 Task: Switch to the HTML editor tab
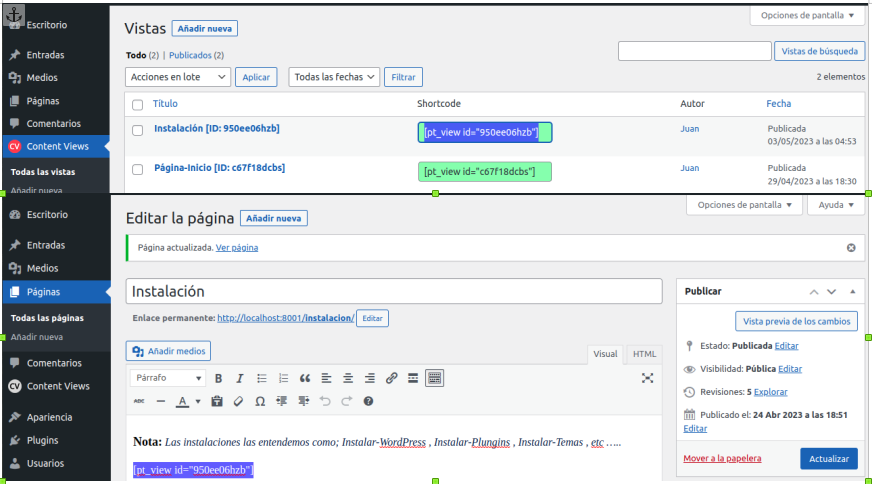point(645,354)
